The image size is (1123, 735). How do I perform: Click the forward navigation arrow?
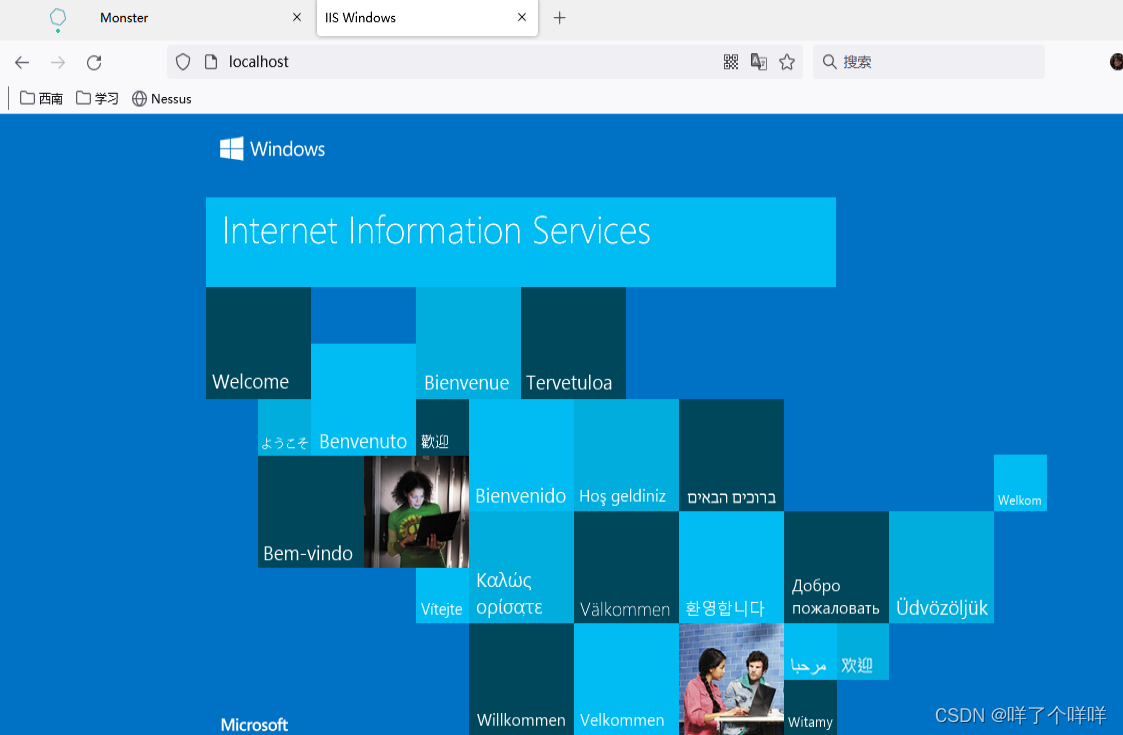[58, 62]
